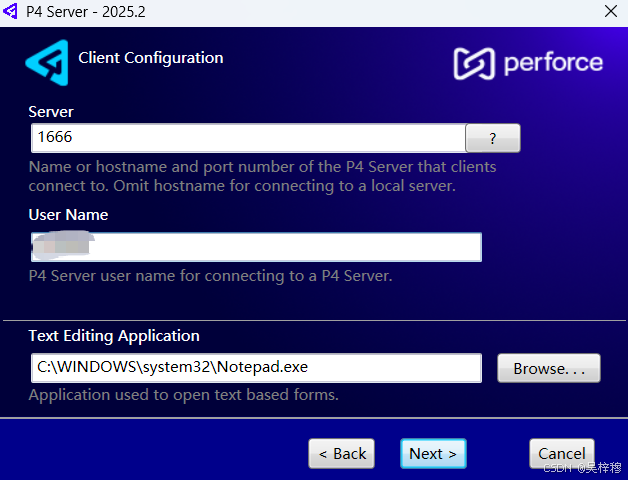Screen dimensions: 628x480
Task: Click the User Name label
Action: (68, 215)
